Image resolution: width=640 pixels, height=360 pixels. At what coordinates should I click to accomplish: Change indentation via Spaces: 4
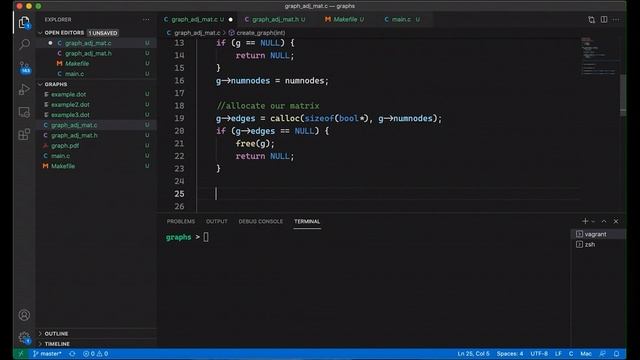pyautogui.click(x=510, y=353)
